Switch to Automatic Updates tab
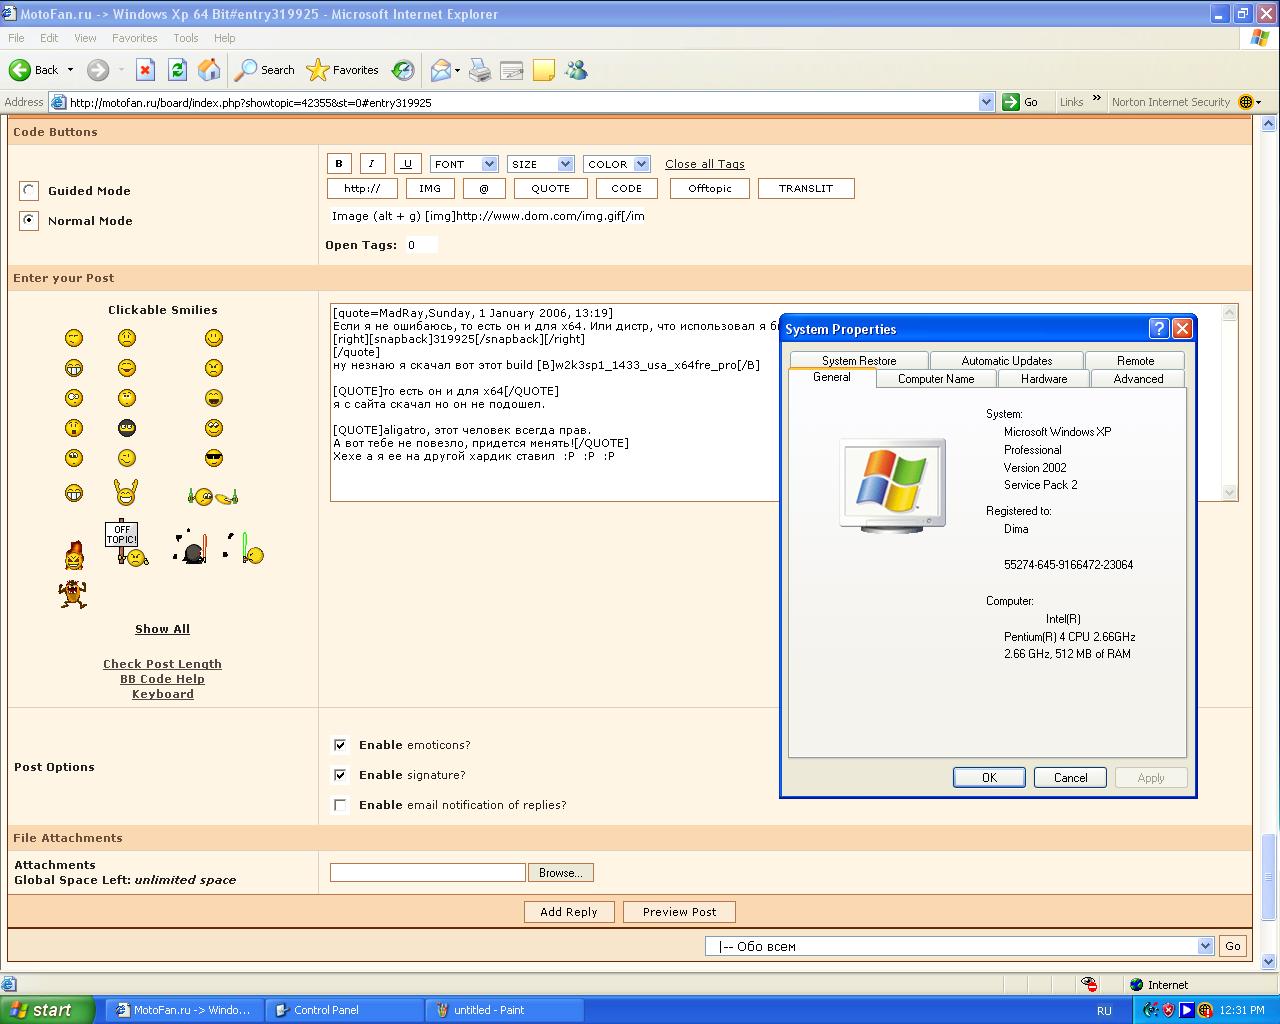 [x=1007, y=361]
